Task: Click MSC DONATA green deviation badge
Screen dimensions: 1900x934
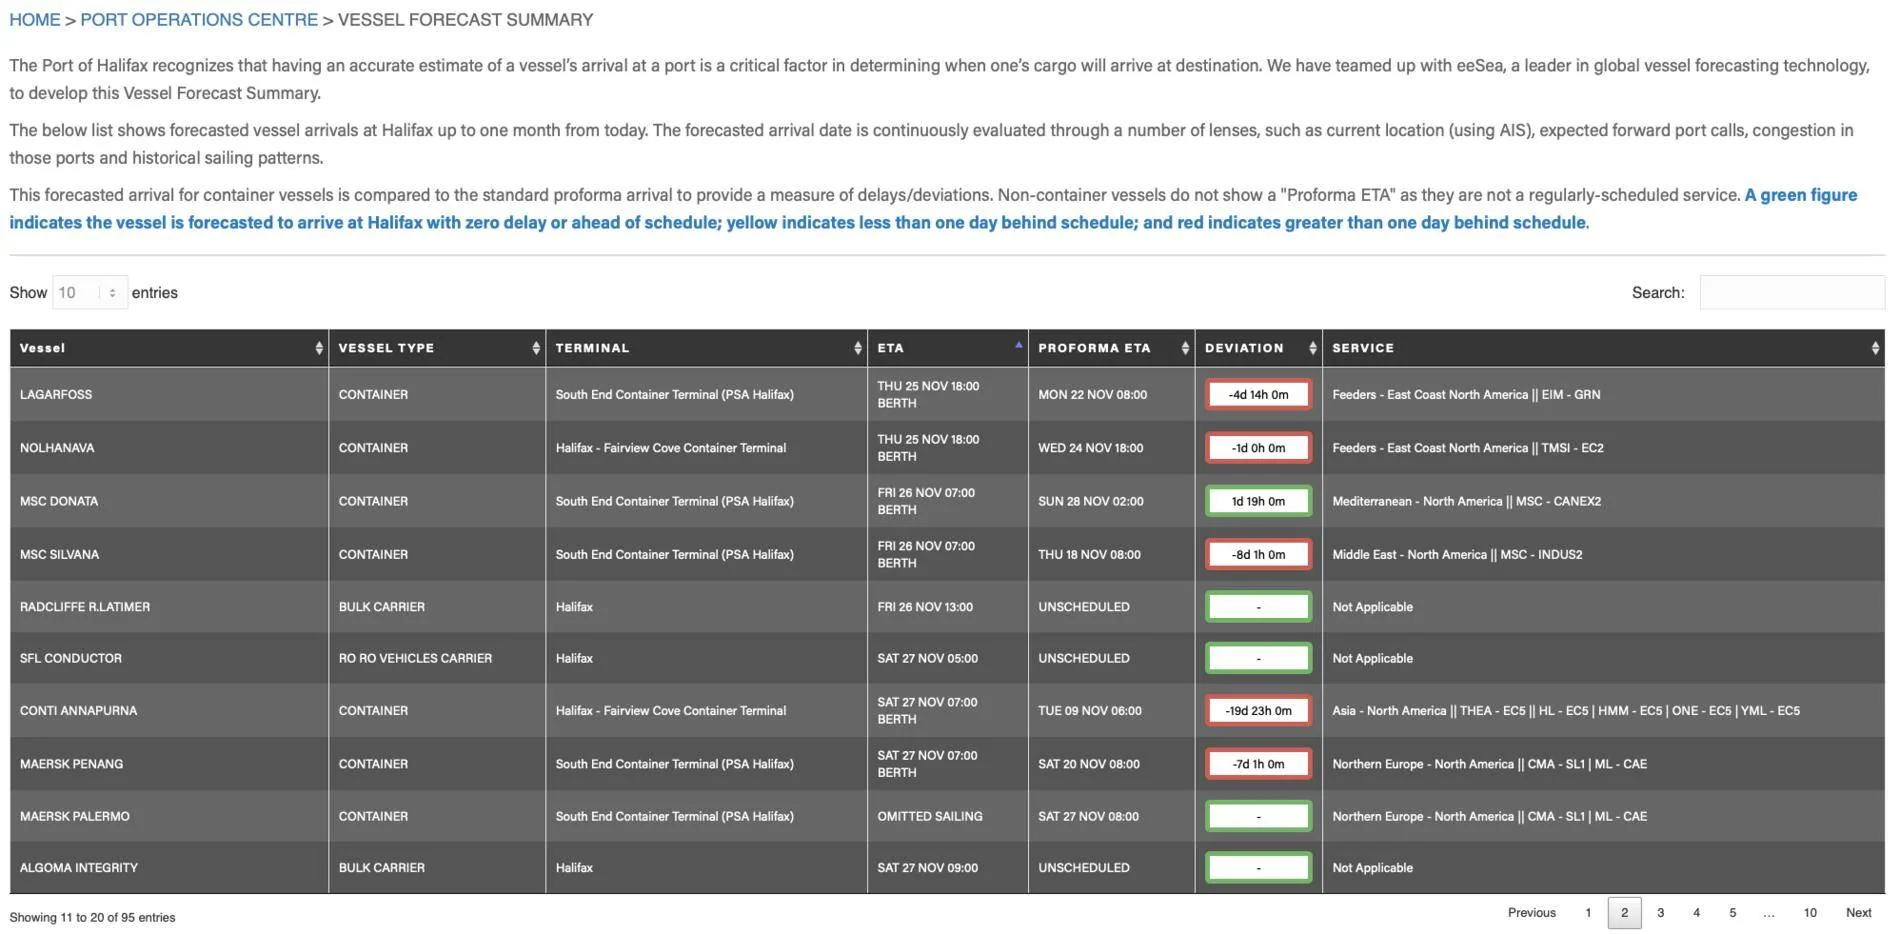Action: (x=1258, y=501)
